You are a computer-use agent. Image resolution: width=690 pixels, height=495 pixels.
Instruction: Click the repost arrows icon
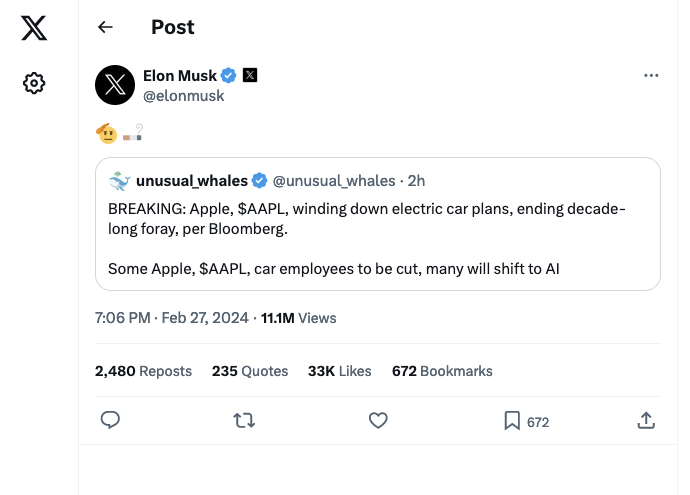pos(243,421)
